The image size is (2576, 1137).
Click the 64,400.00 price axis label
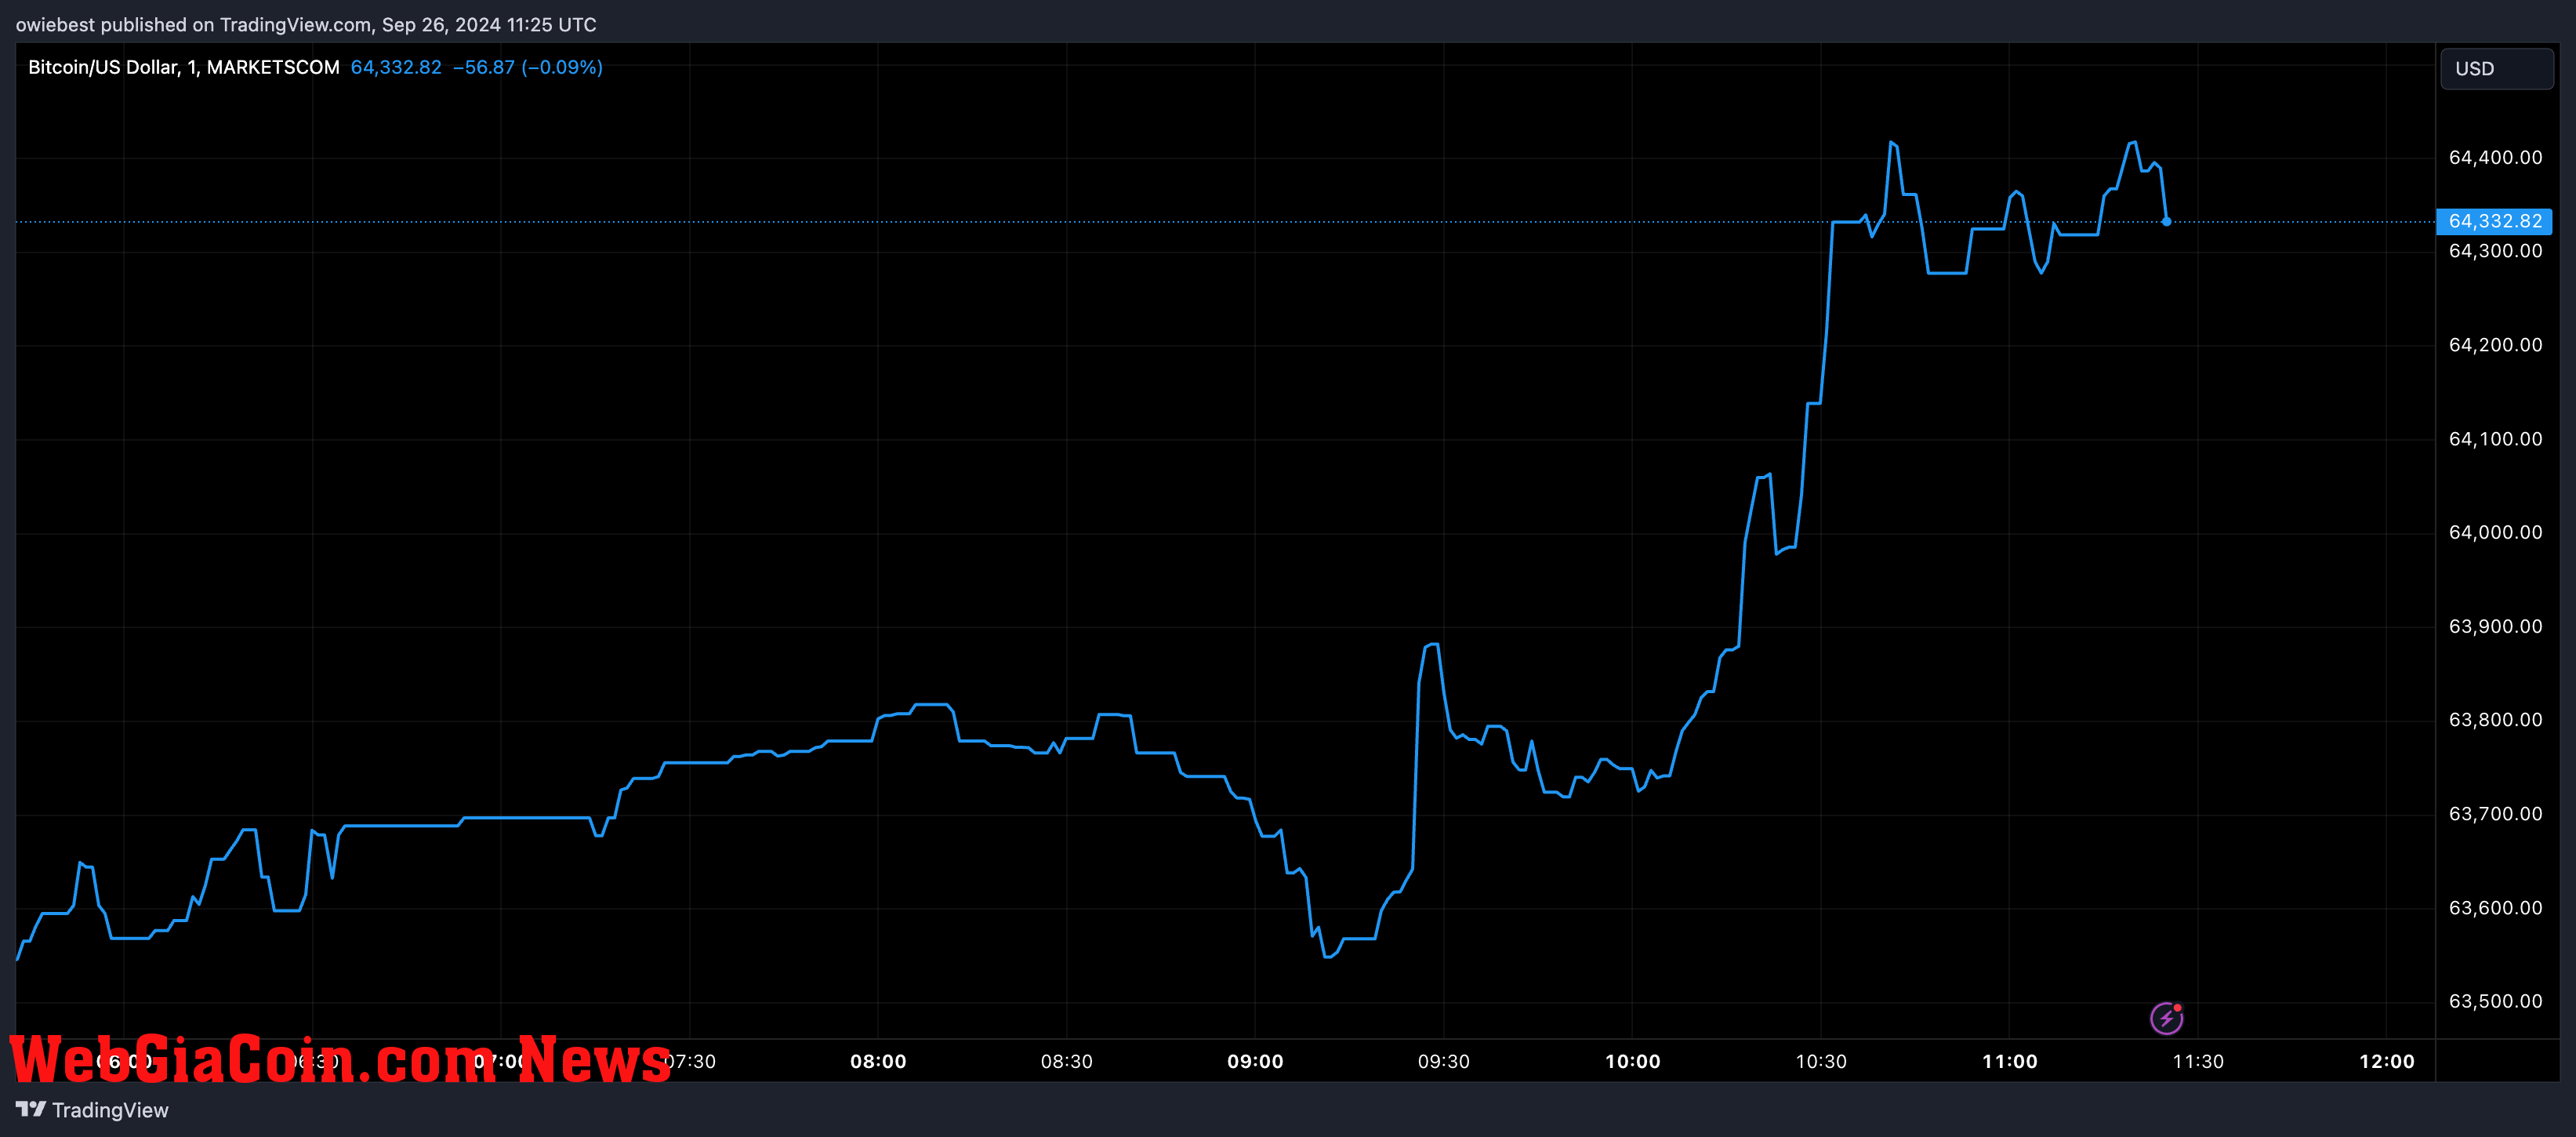tap(2495, 157)
